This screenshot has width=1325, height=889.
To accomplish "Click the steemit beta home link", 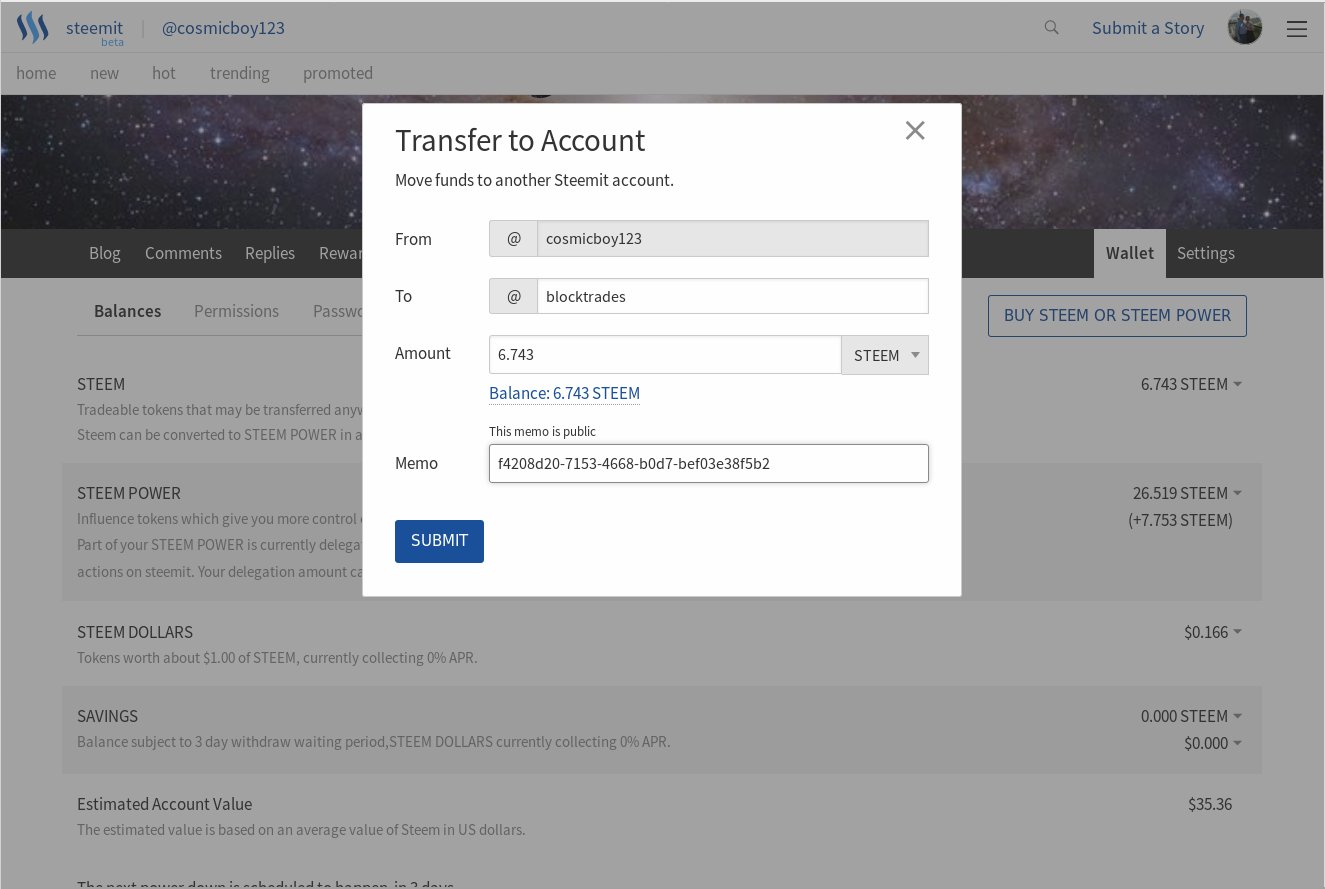I will pyautogui.click(x=95, y=30).
